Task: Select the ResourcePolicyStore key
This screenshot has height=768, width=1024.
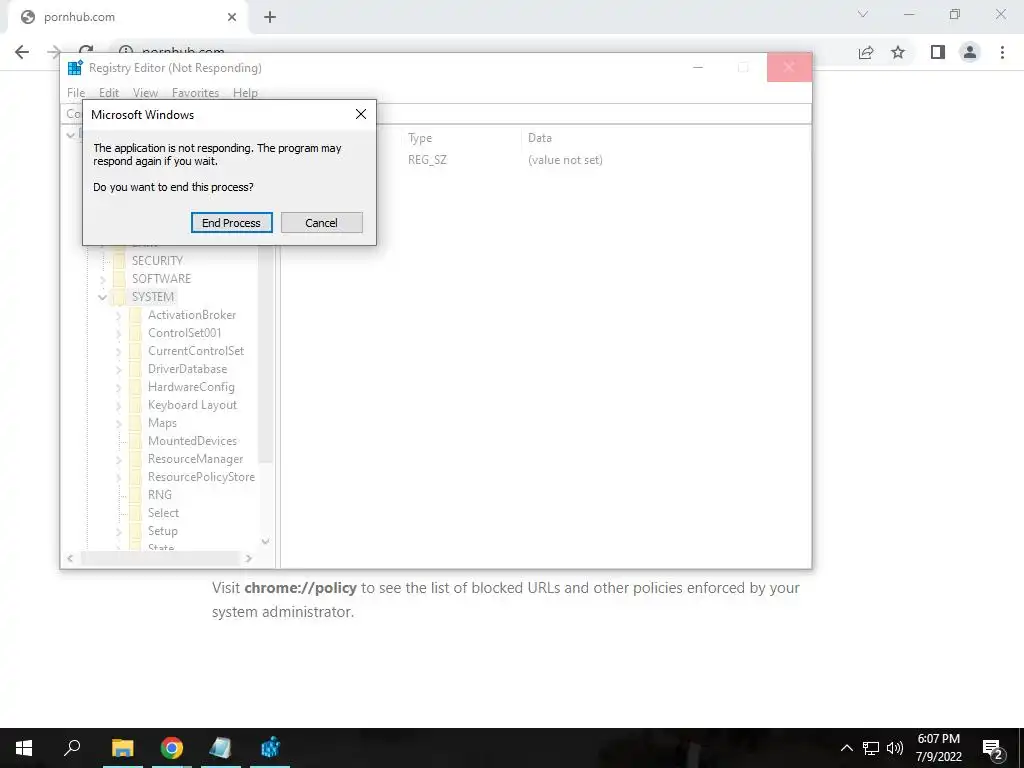Action: click(201, 477)
